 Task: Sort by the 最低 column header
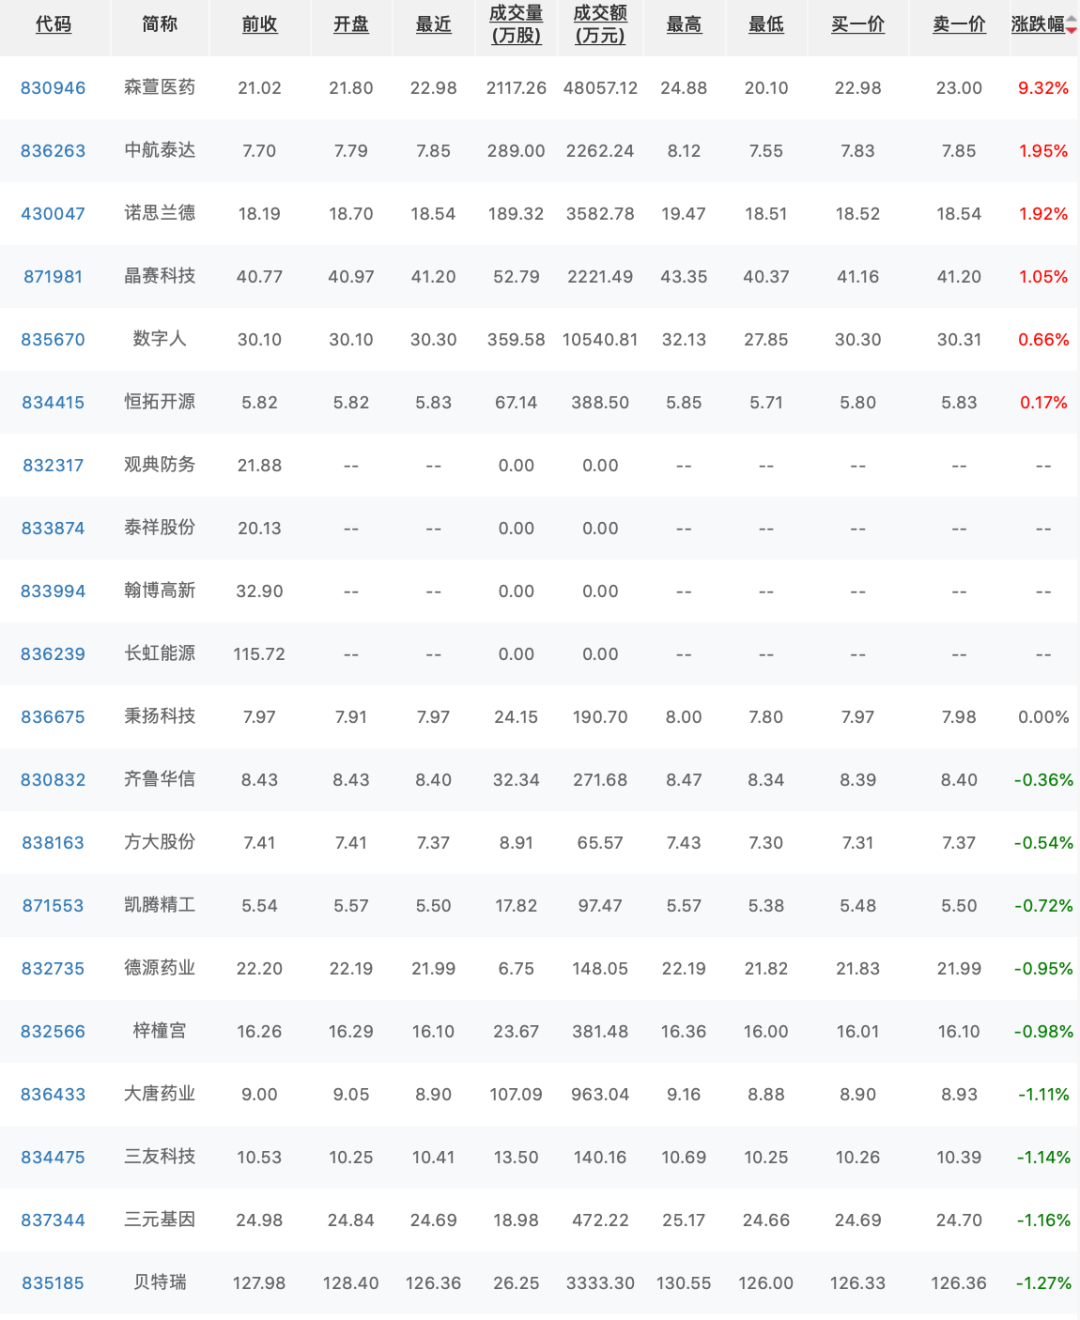766,24
